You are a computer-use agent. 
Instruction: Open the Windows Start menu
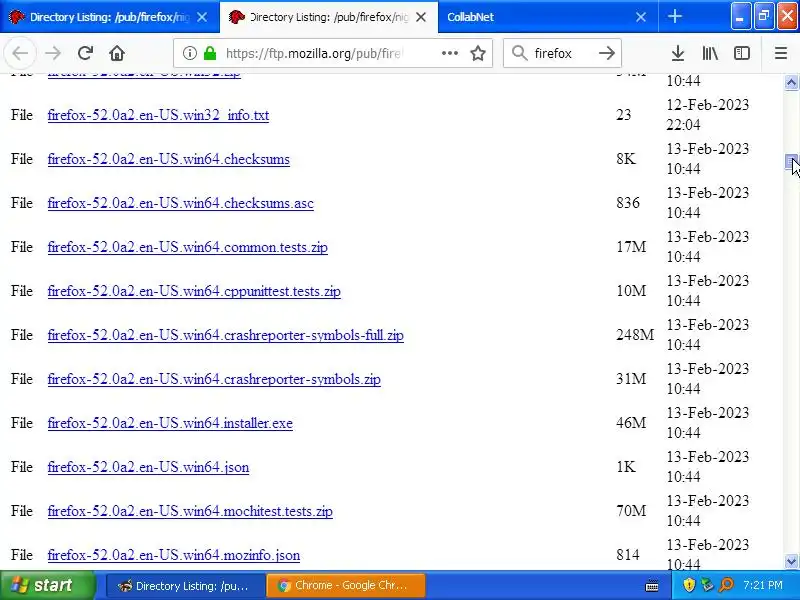click(x=48, y=585)
